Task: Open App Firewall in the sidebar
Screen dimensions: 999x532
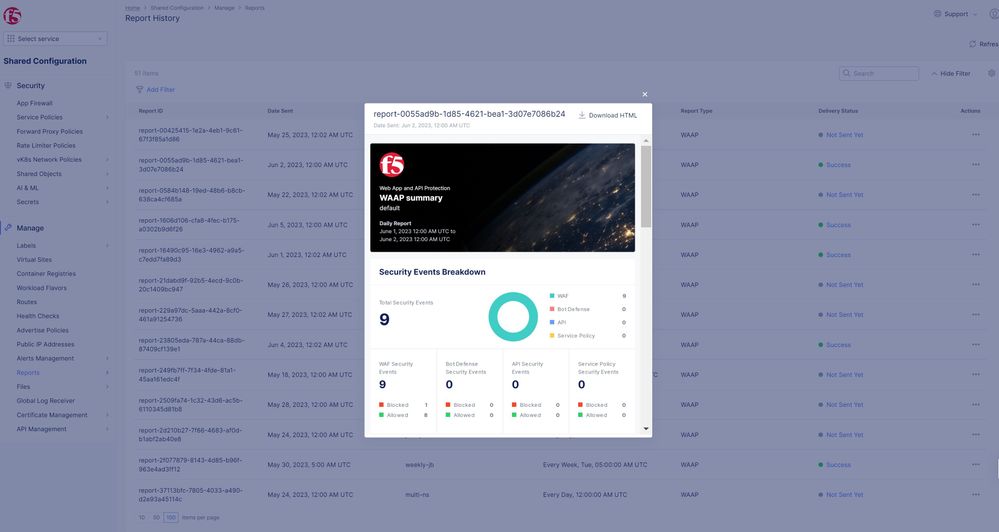Action: tap(34, 103)
